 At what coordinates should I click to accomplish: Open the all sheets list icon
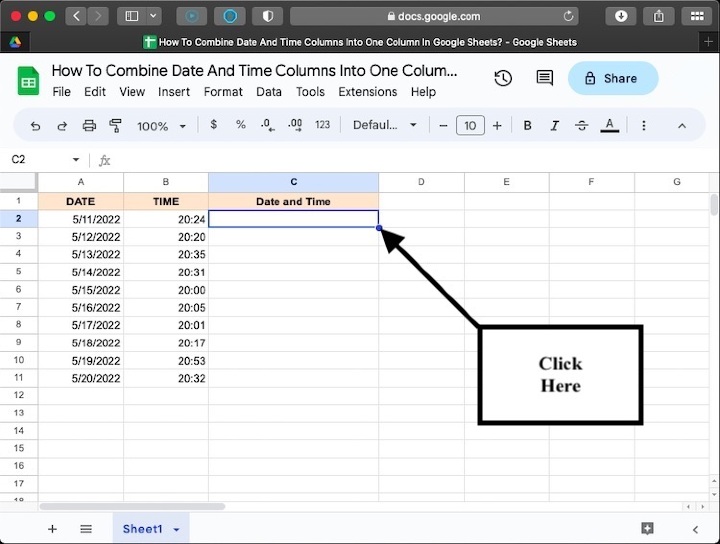86,529
